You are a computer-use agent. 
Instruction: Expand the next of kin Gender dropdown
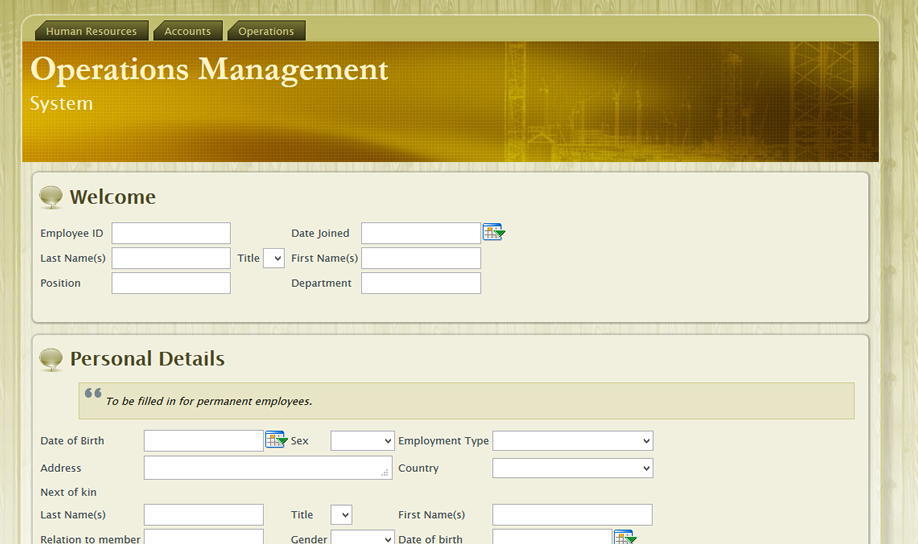(362, 538)
